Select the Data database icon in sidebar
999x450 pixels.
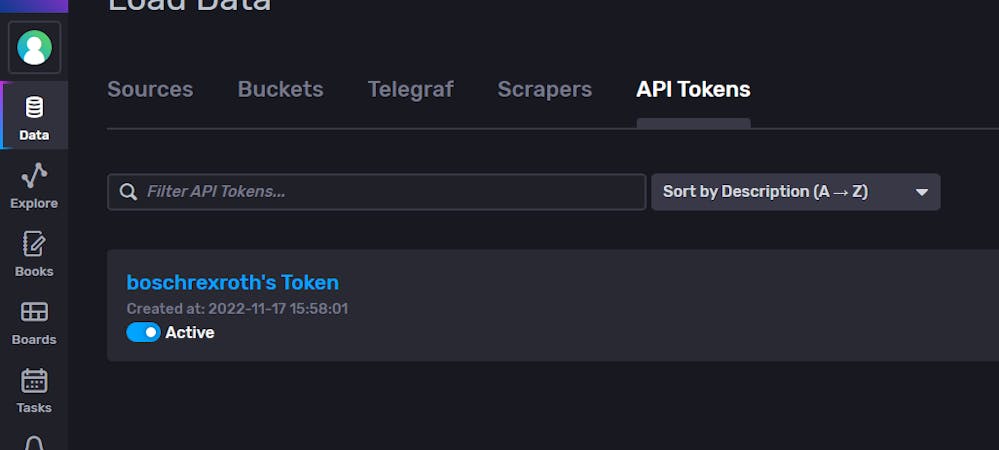(34, 107)
